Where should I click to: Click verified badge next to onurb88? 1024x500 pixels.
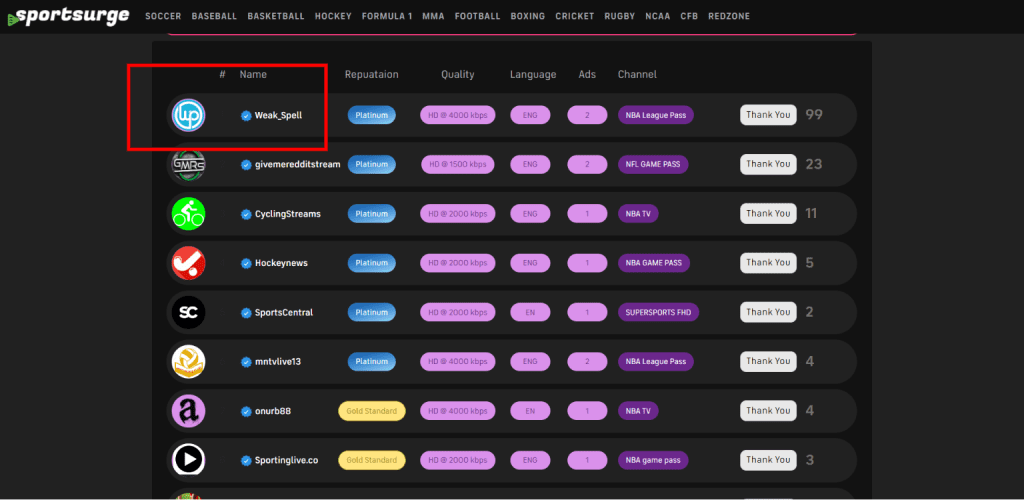(246, 411)
